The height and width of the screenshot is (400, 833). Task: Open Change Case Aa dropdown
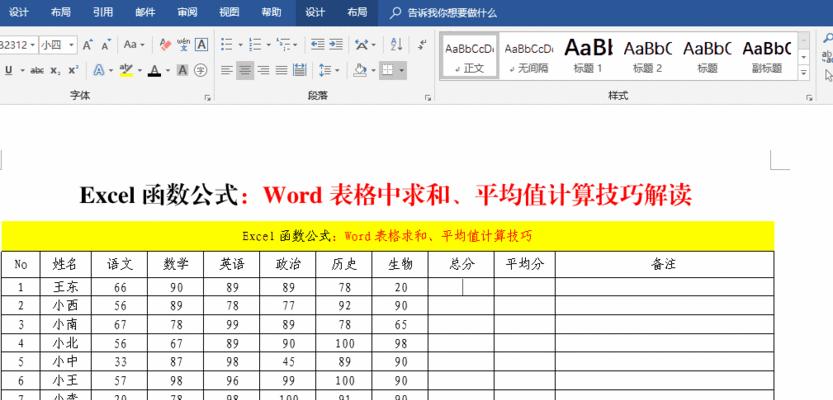[134, 45]
